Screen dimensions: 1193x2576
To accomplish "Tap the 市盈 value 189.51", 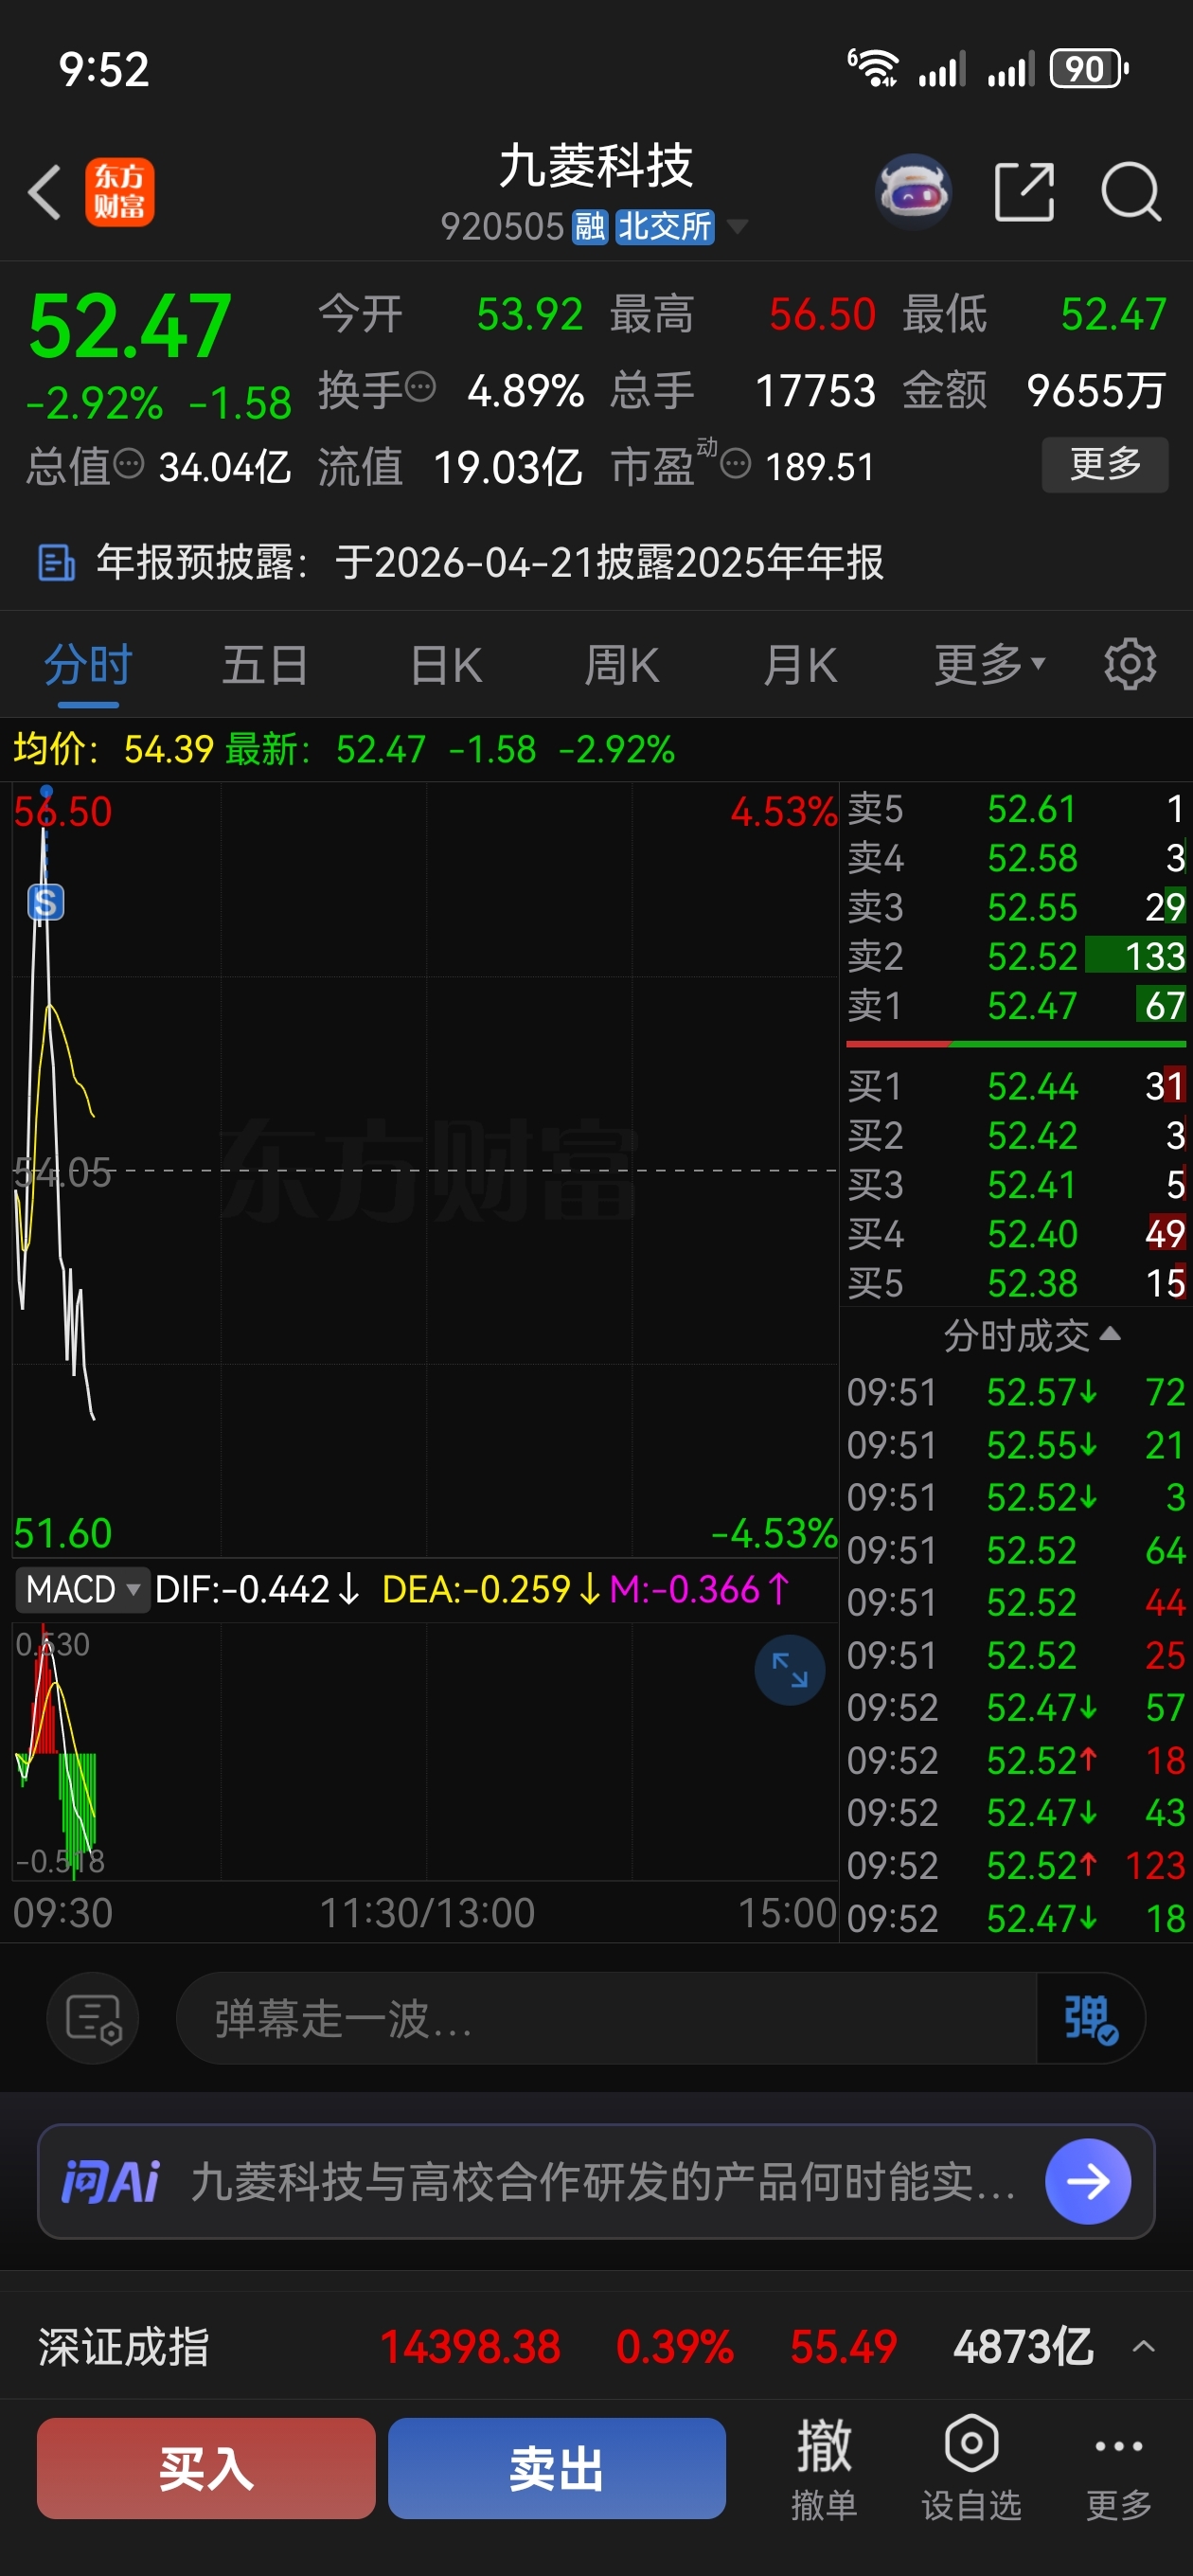I will (820, 466).
